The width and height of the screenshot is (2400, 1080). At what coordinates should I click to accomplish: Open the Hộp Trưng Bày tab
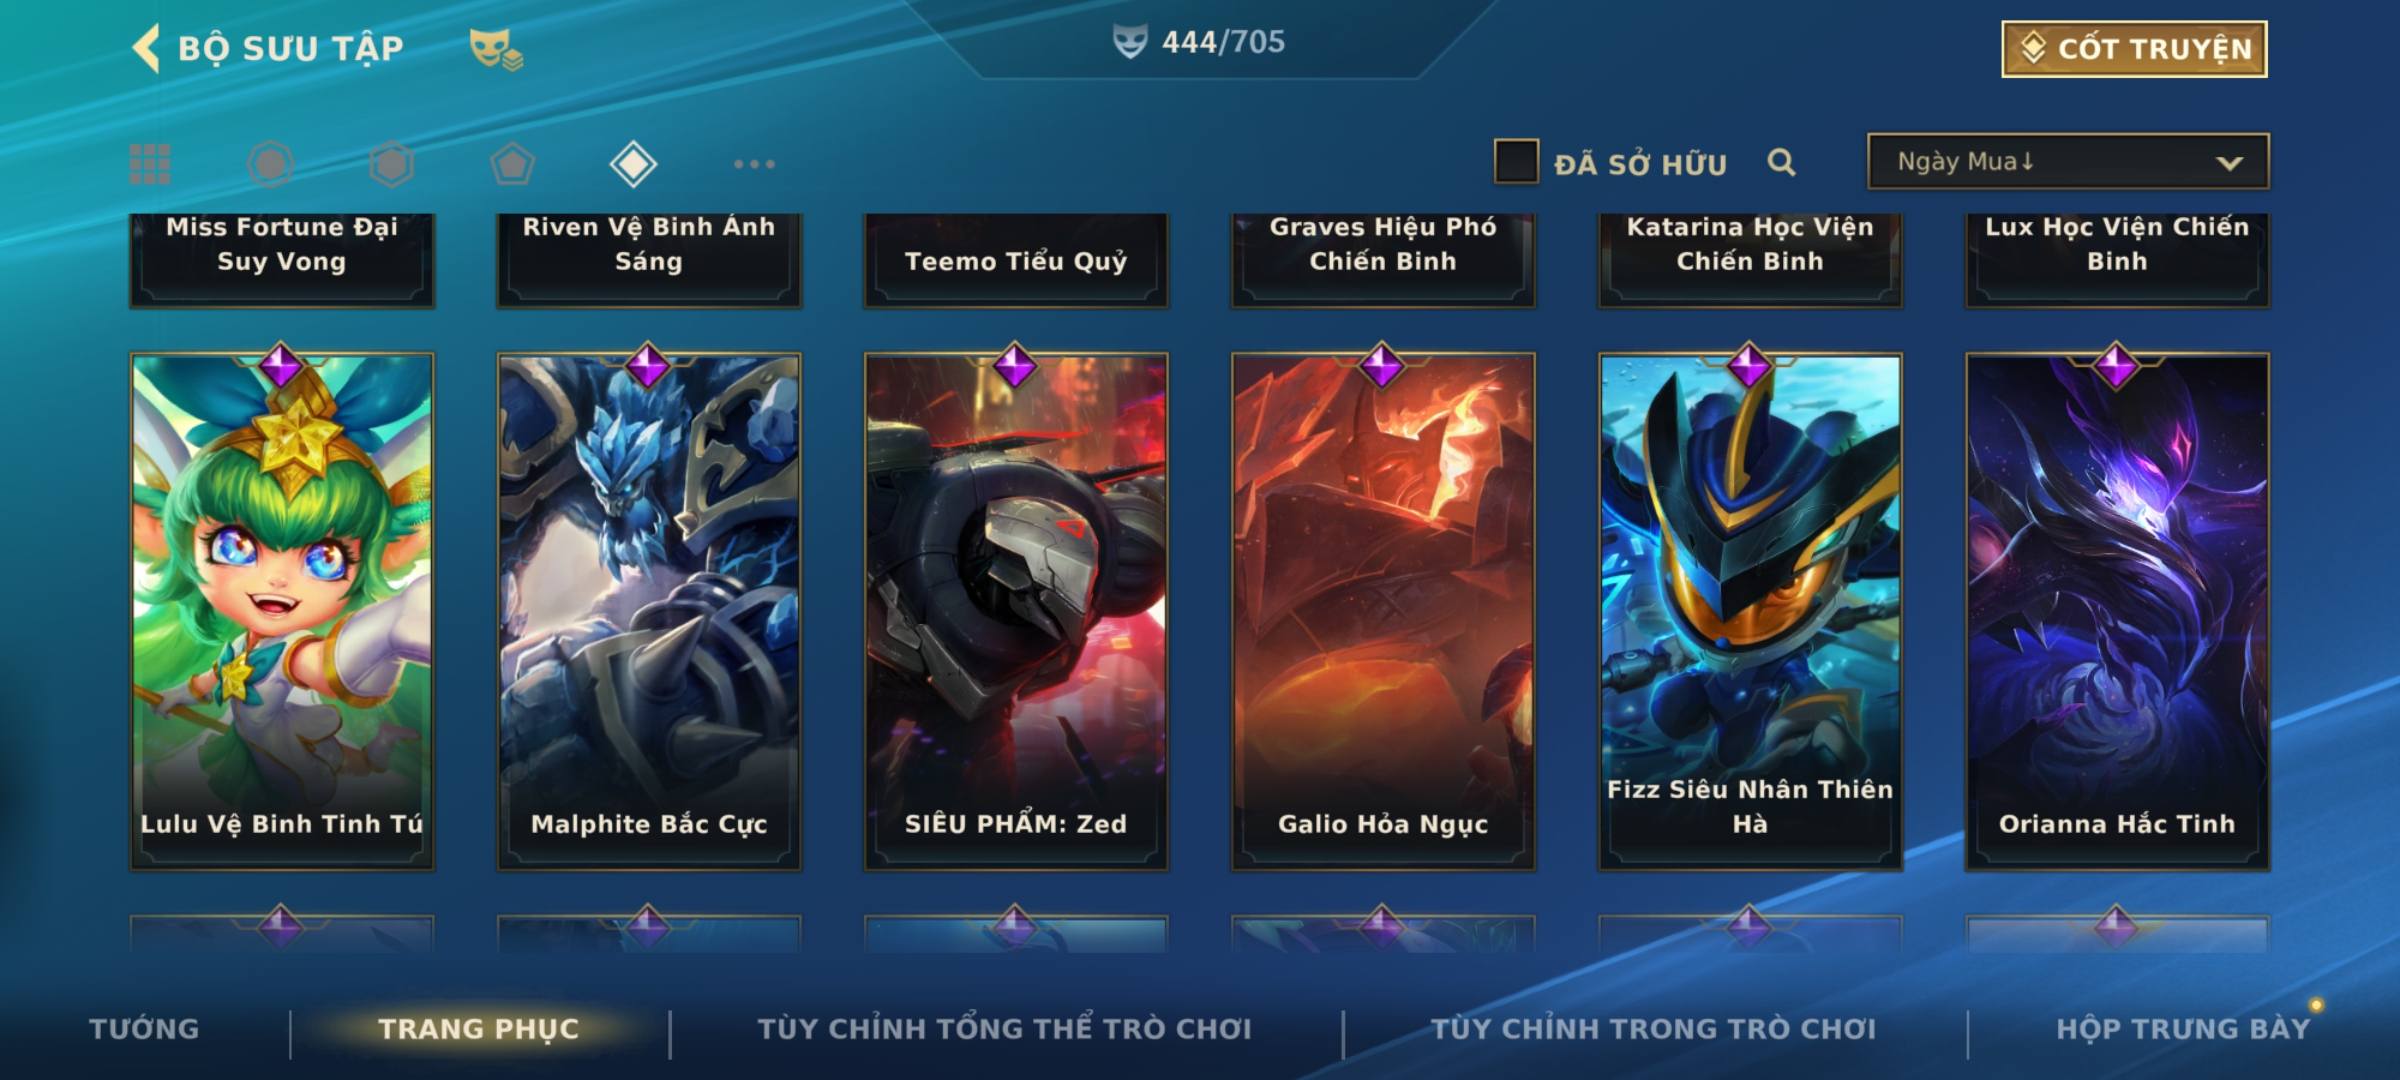pos(2183,1029)
